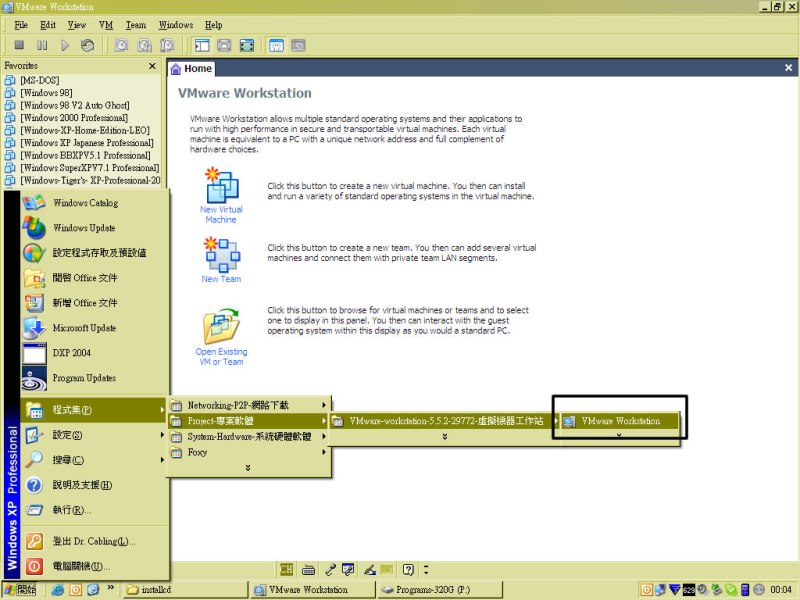The image size is (800, 600).
Task: Expand System-Hardware-系統硬體軟體 submenu
Action: tap(248, 437)
